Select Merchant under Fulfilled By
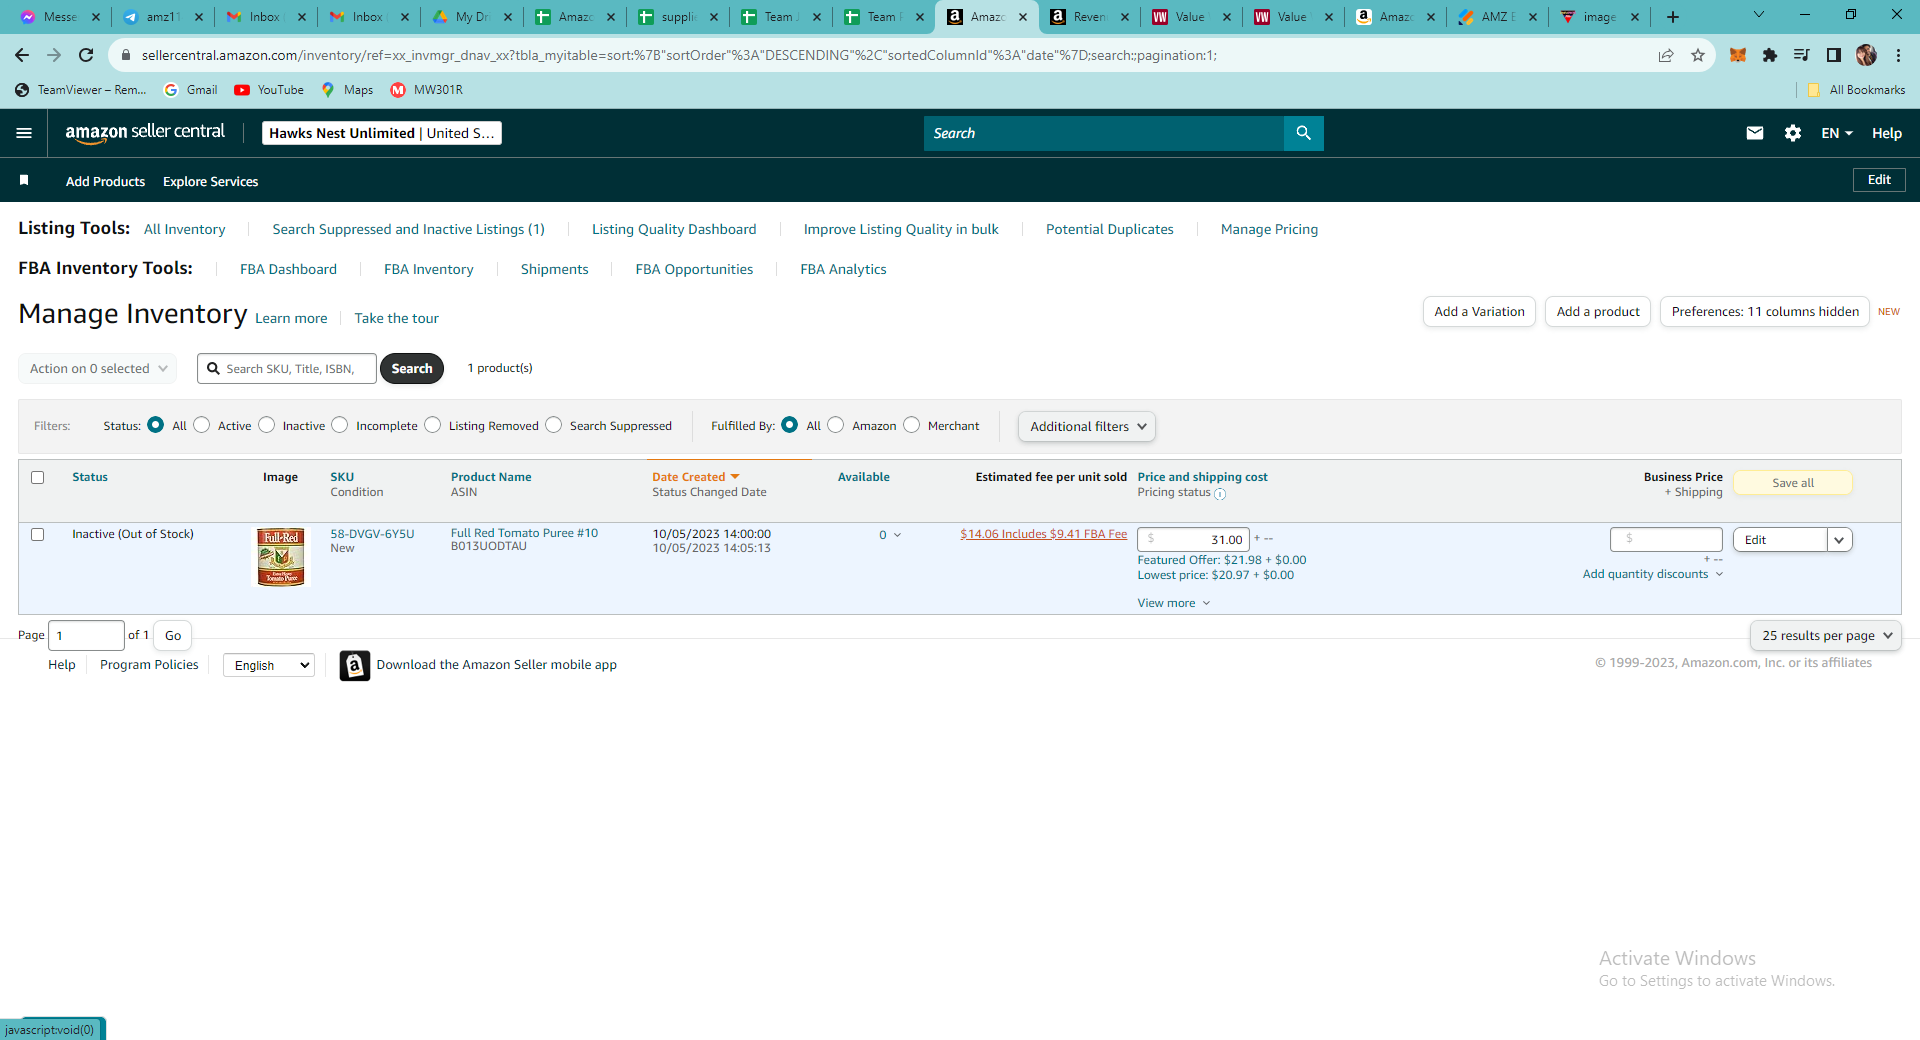Screen dimensions: 1920x1040 point(912,425)
